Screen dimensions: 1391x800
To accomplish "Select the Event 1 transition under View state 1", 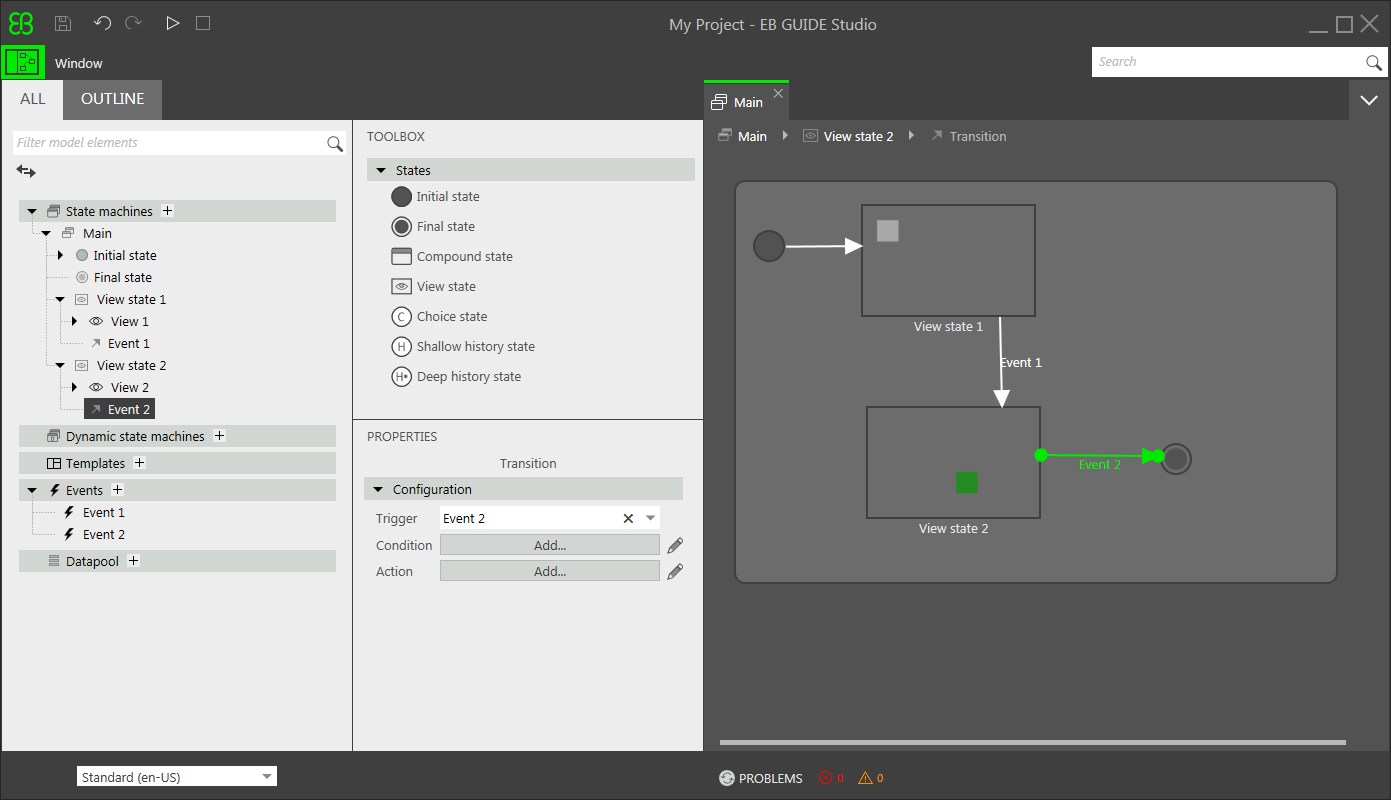I will click(129, 343).
